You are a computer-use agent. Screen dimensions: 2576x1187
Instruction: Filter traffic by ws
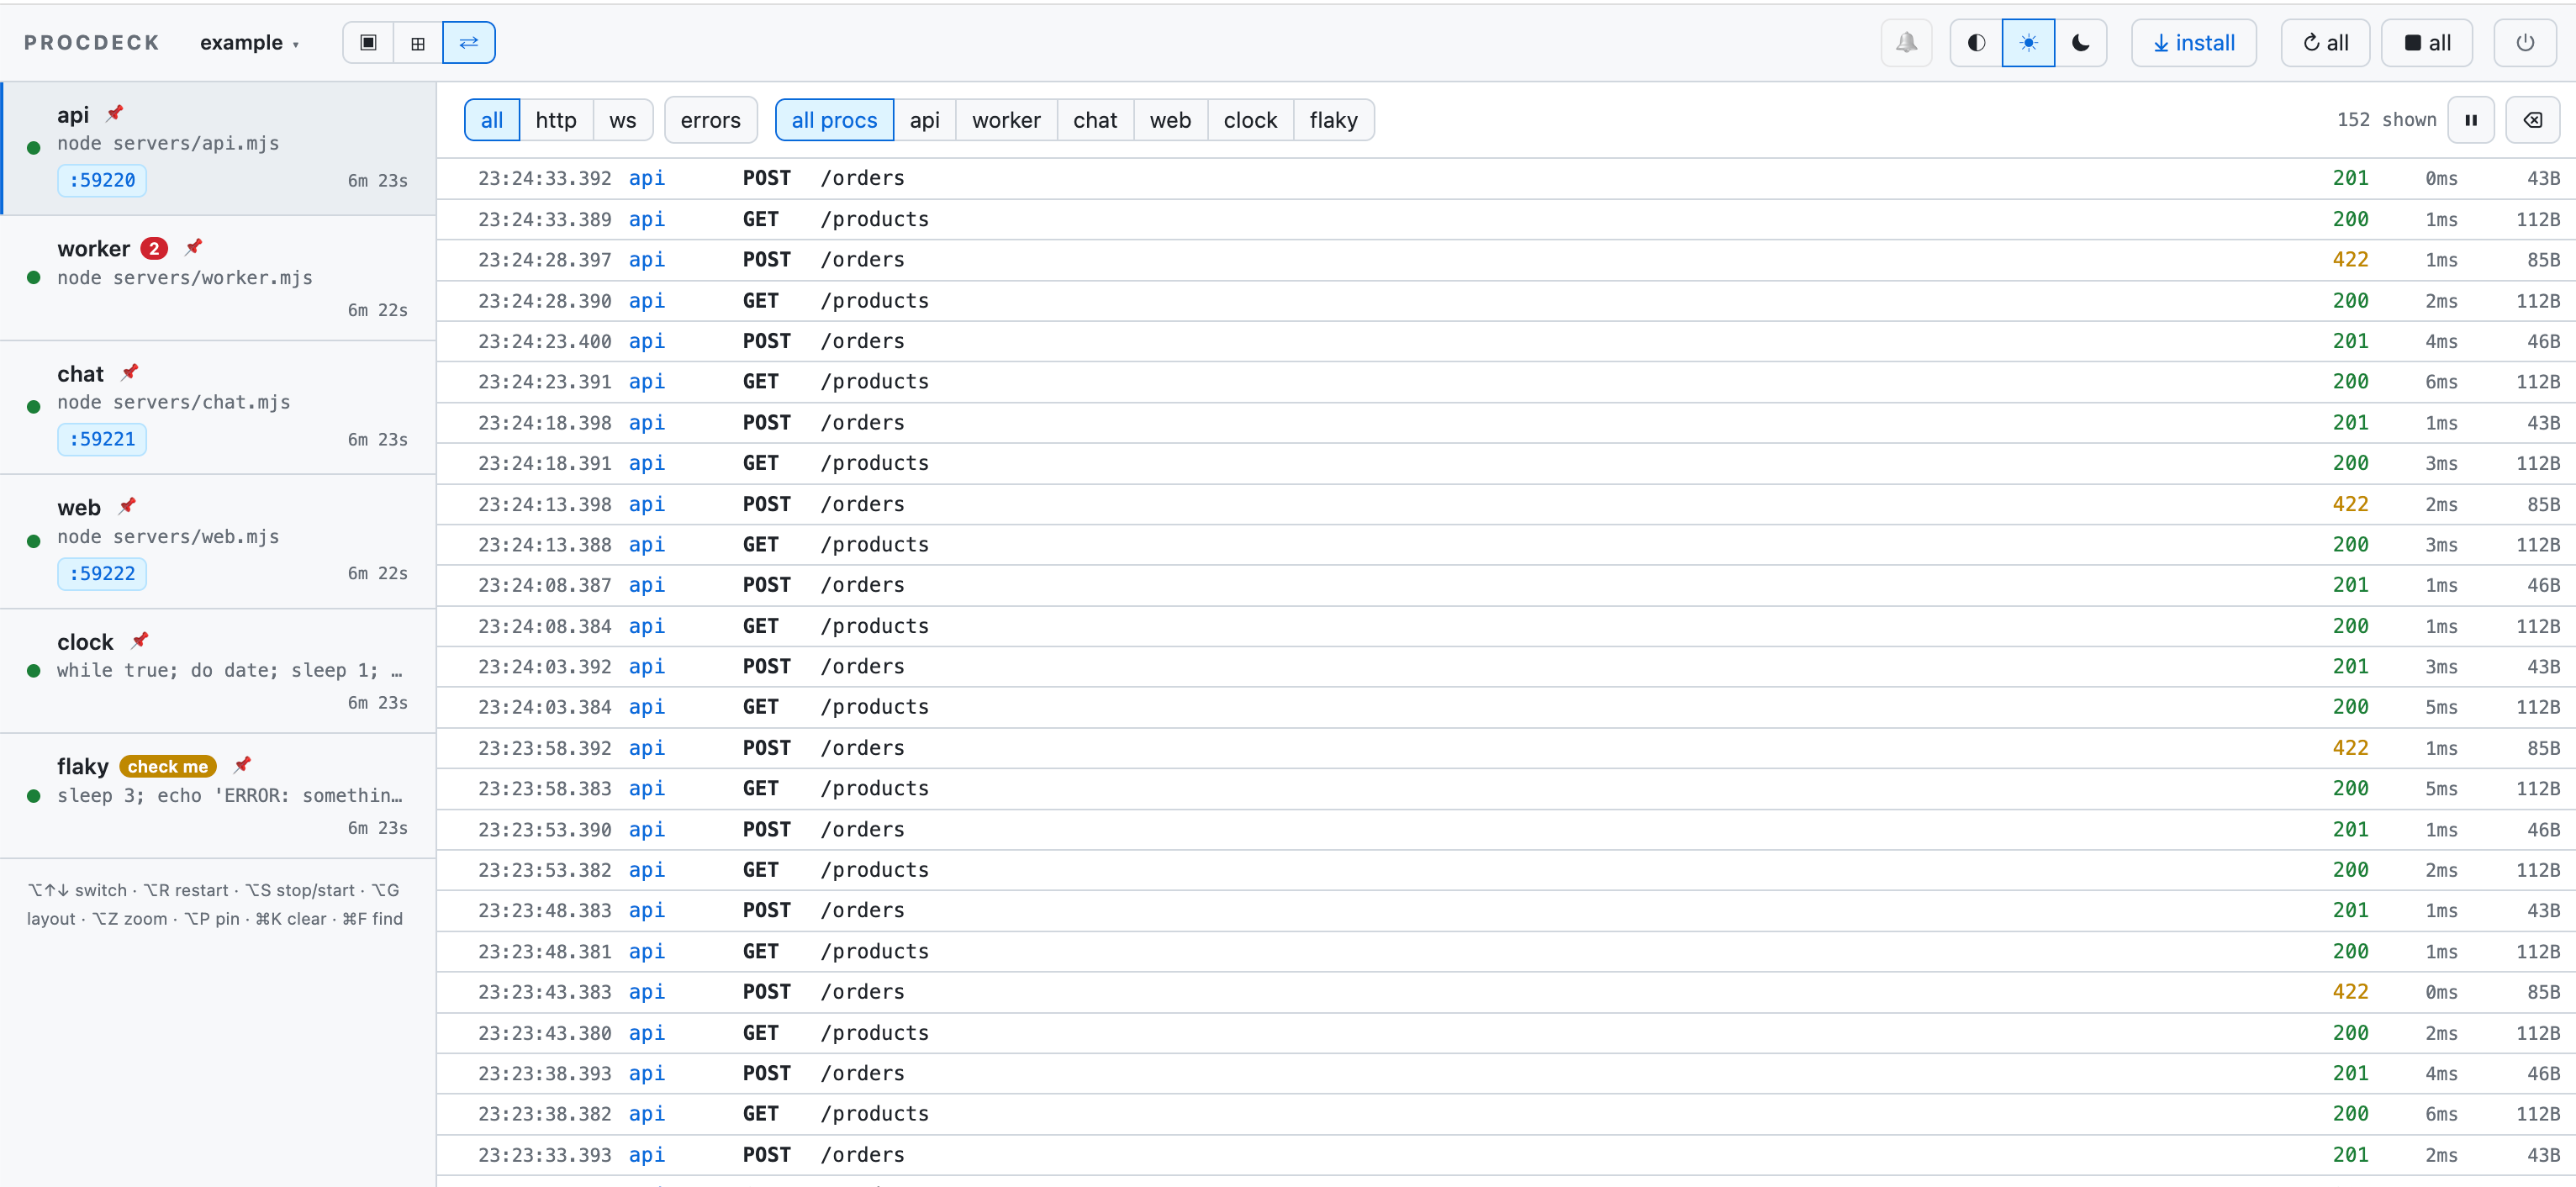(x=622, y=120)
